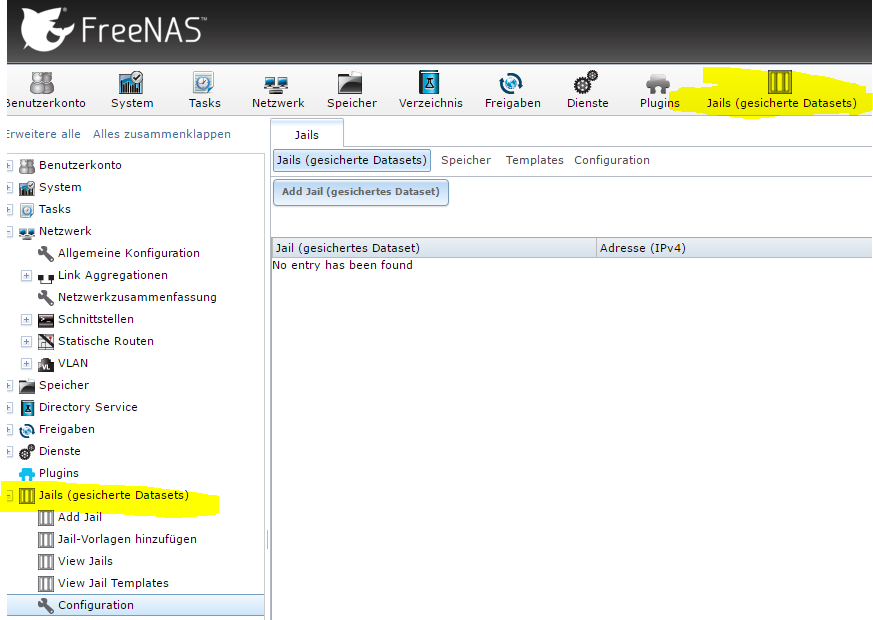Viewport: 873px width, 620px height.
Task: Select Speicher folder icon in sidebar tree
Action: pyautogui.click(x=27, y=386)
